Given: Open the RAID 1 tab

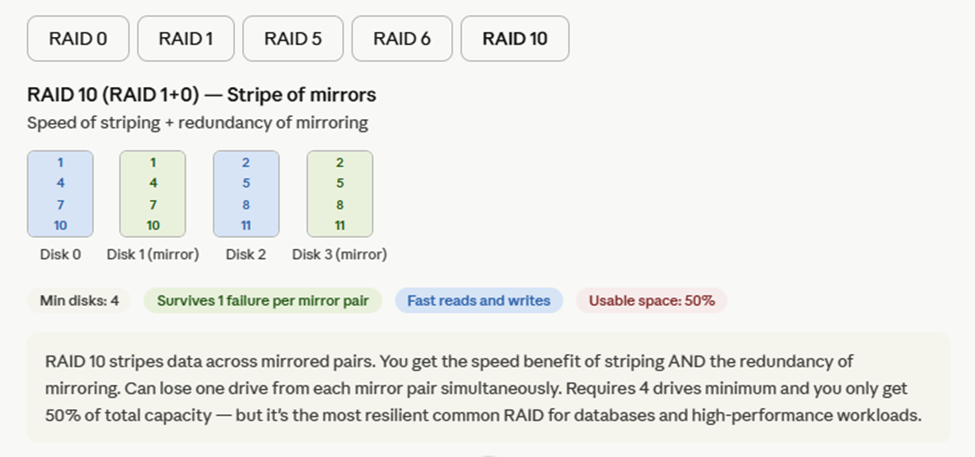Looking at the screenshot, I should [x=186, y=39].
